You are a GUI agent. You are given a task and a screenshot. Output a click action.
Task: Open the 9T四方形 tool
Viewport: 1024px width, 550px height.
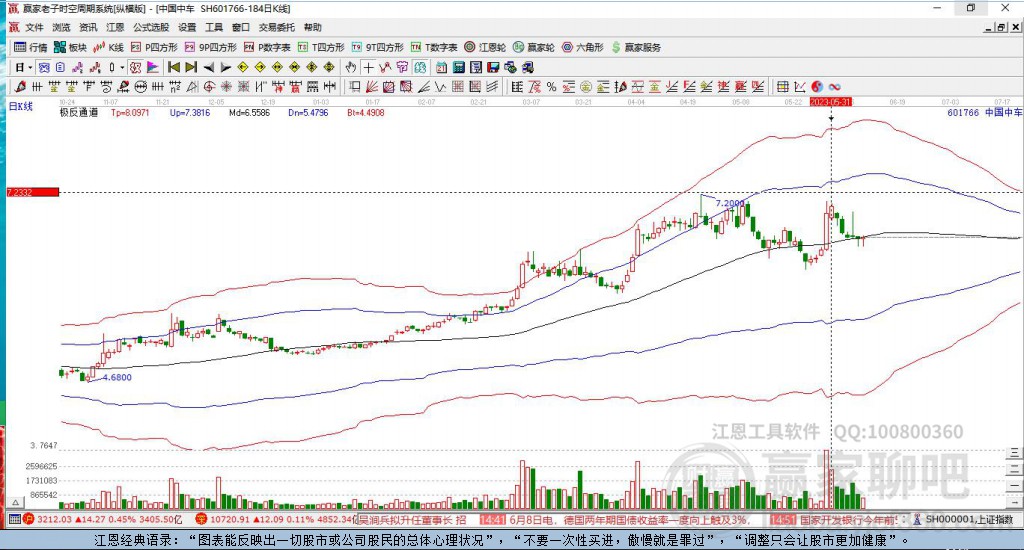point(377,47)
